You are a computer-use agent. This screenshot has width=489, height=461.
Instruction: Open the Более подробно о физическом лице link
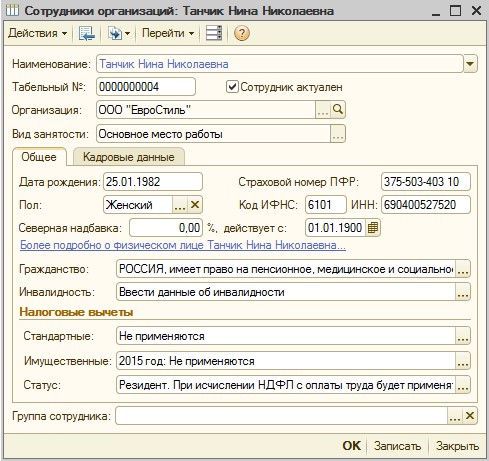[x=183, y=245]
